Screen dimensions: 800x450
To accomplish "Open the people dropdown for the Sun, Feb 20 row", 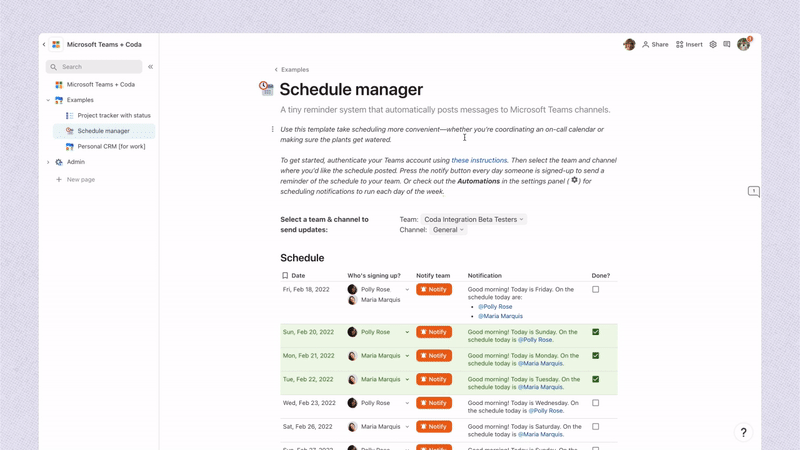I will [x=407, y=332].
